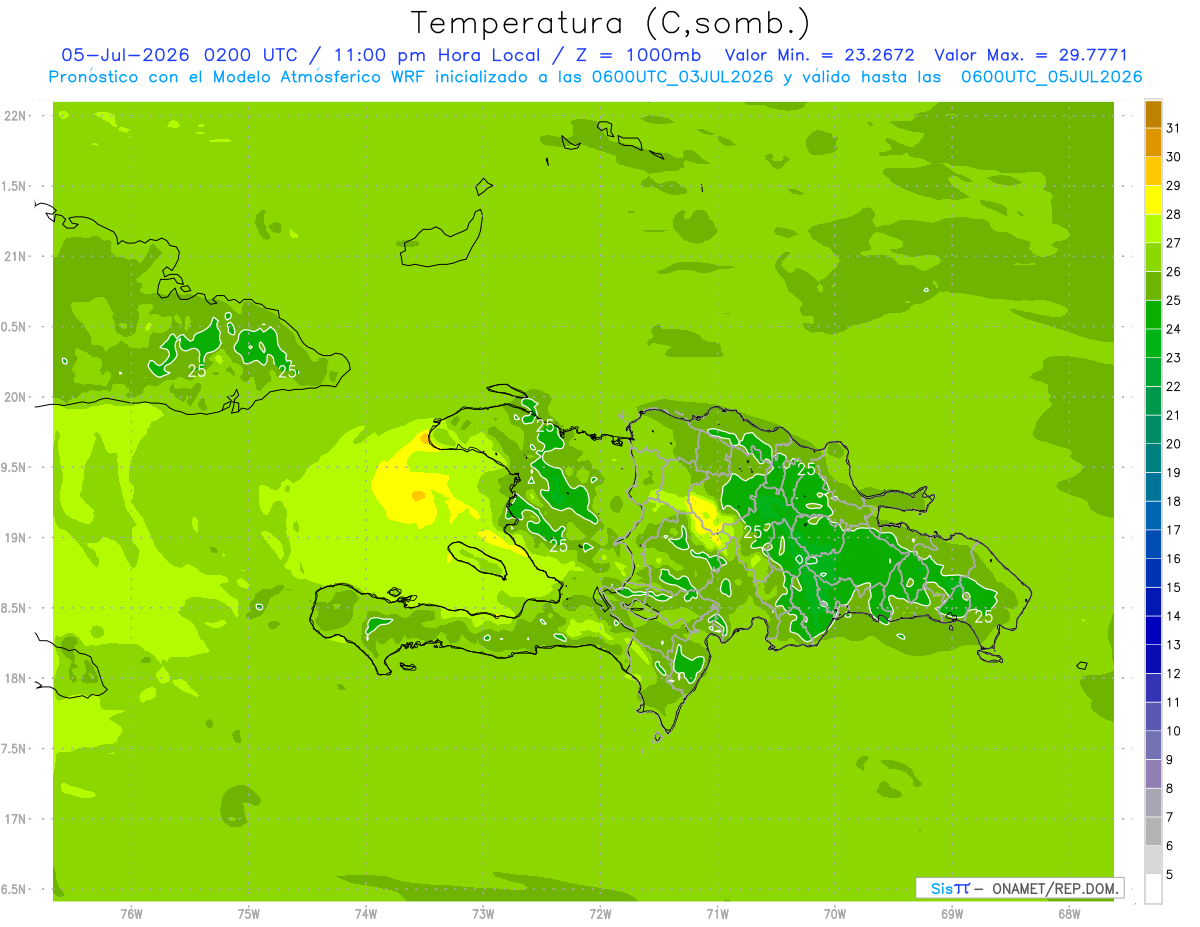Click the legend value "28"
1200x927 pixels.
click(1174, 214)
